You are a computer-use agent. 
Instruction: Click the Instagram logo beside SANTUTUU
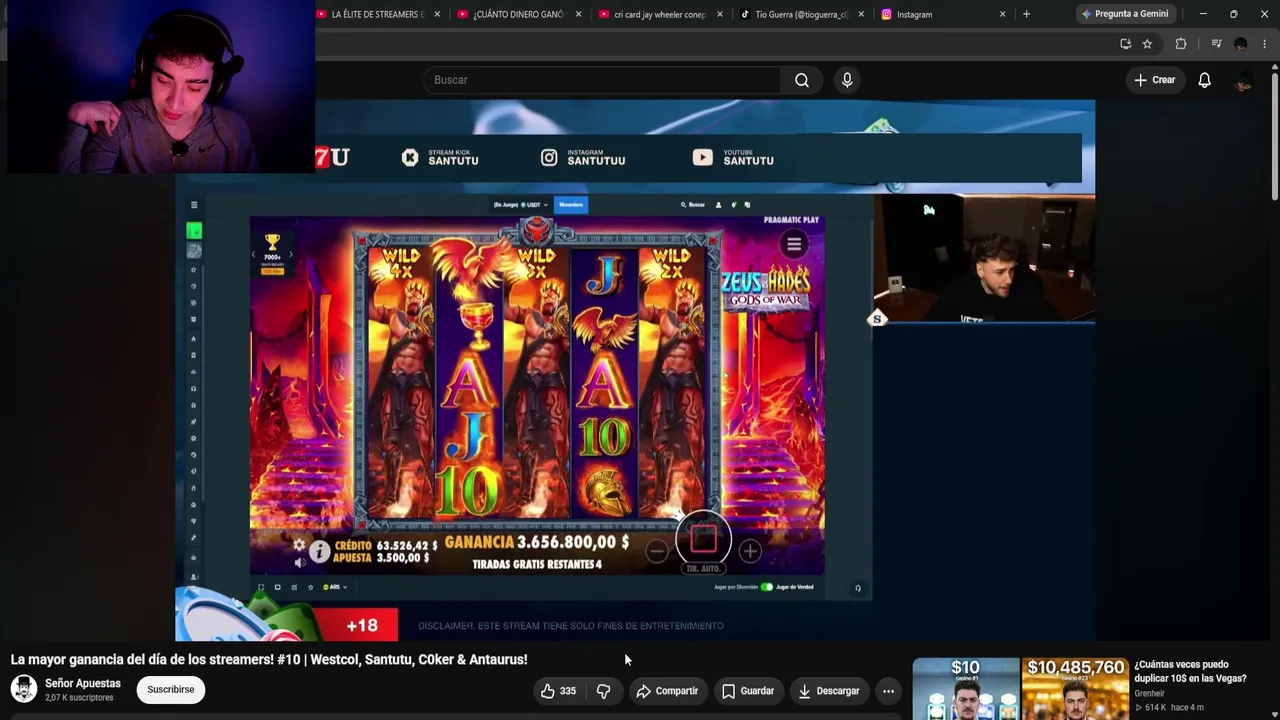point(549,158)
